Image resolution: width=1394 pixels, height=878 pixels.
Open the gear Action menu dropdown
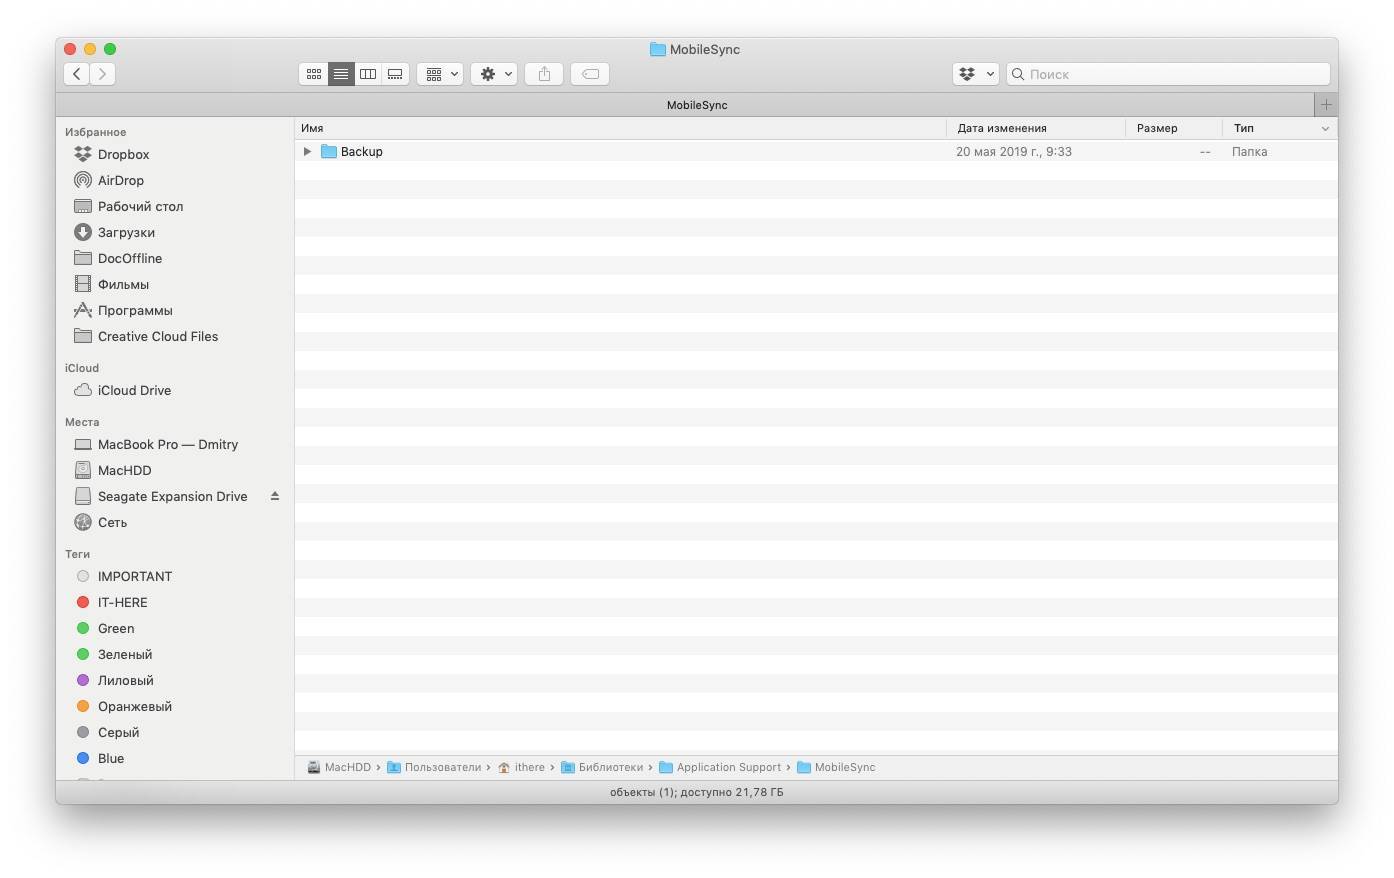(x=494, y=74)
